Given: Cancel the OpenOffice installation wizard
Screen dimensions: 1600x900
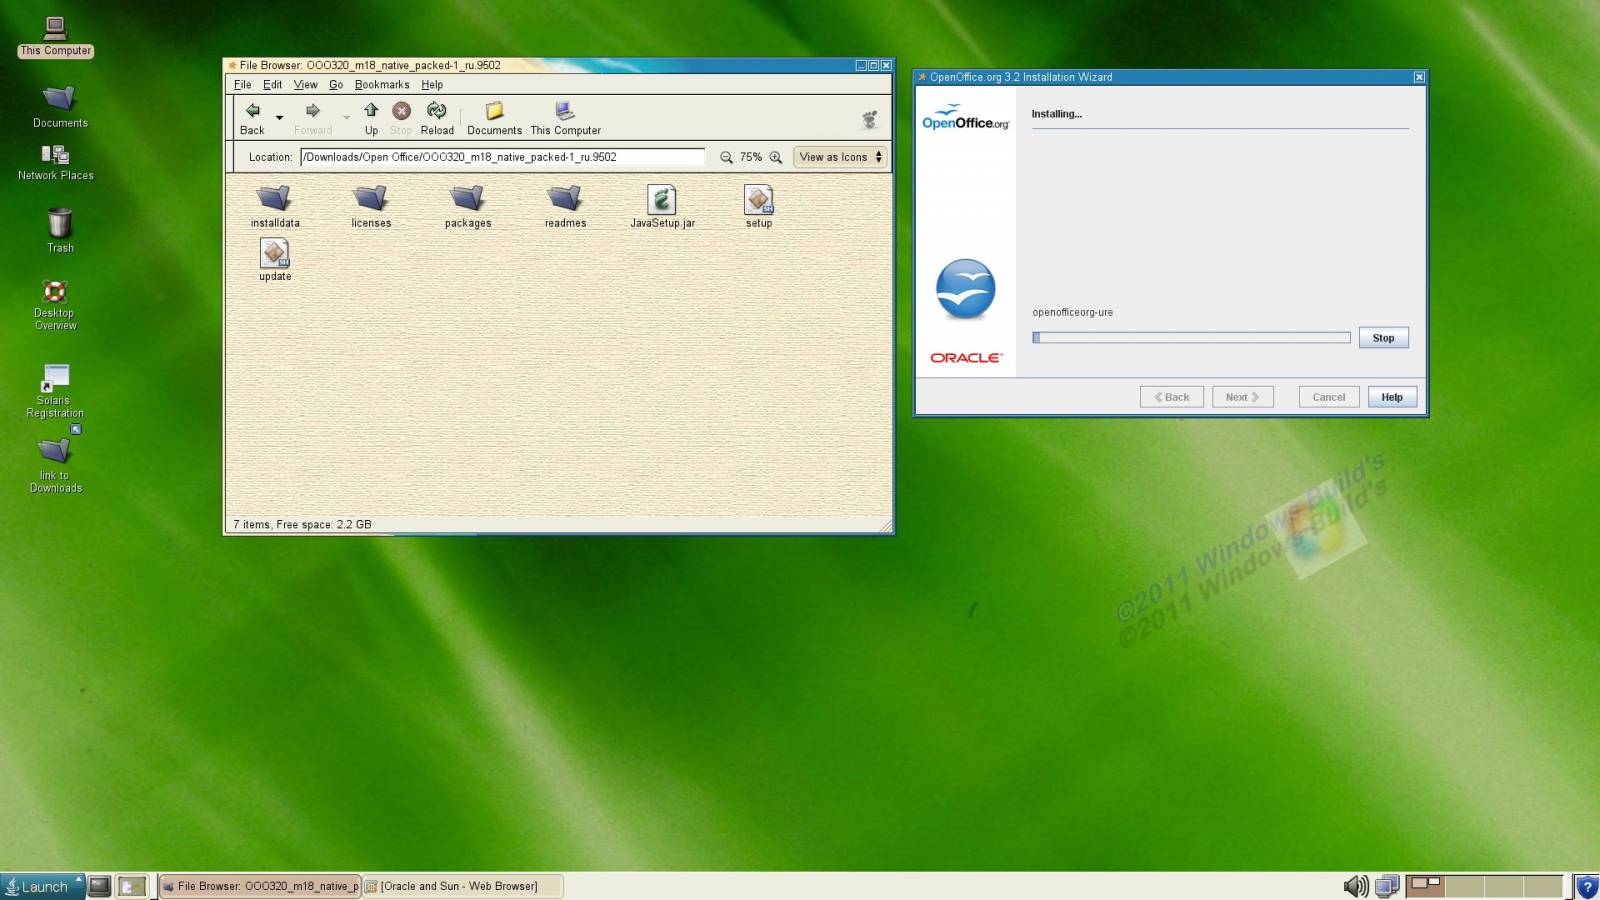Looking at the screenshot, I should point(1329,397).
